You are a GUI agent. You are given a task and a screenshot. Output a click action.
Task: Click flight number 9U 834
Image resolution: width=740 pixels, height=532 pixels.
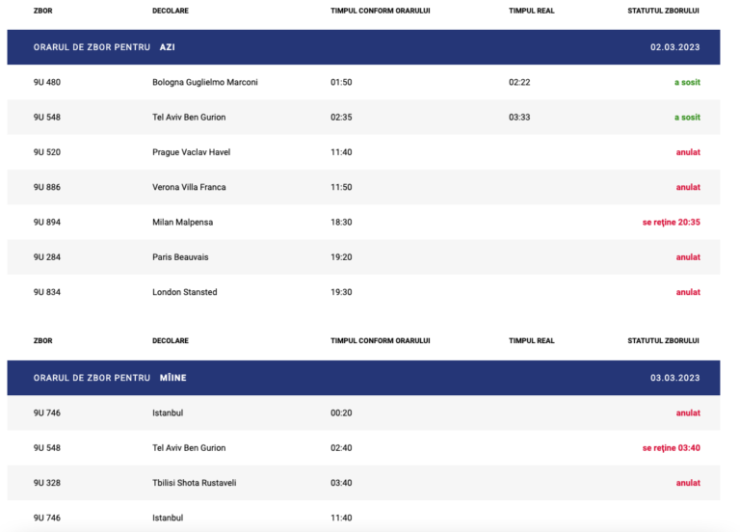(47, 292)
